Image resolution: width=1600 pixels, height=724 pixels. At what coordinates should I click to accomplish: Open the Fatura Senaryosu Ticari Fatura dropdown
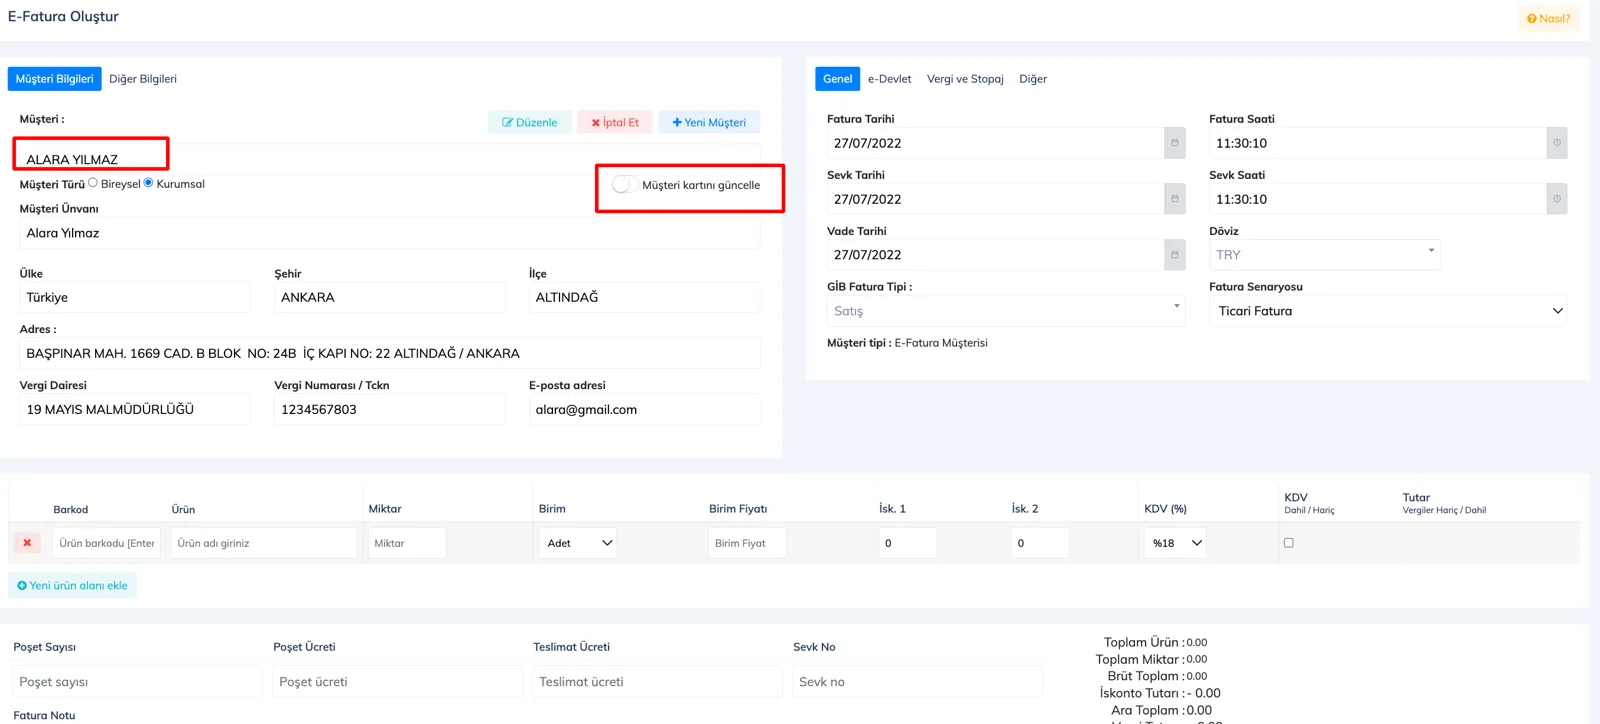(1388, 311)
